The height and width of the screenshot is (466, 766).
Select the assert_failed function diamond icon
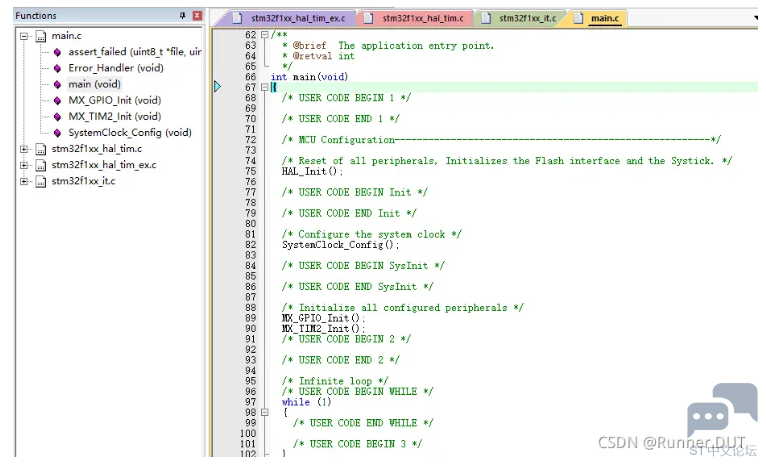(58, 52)
